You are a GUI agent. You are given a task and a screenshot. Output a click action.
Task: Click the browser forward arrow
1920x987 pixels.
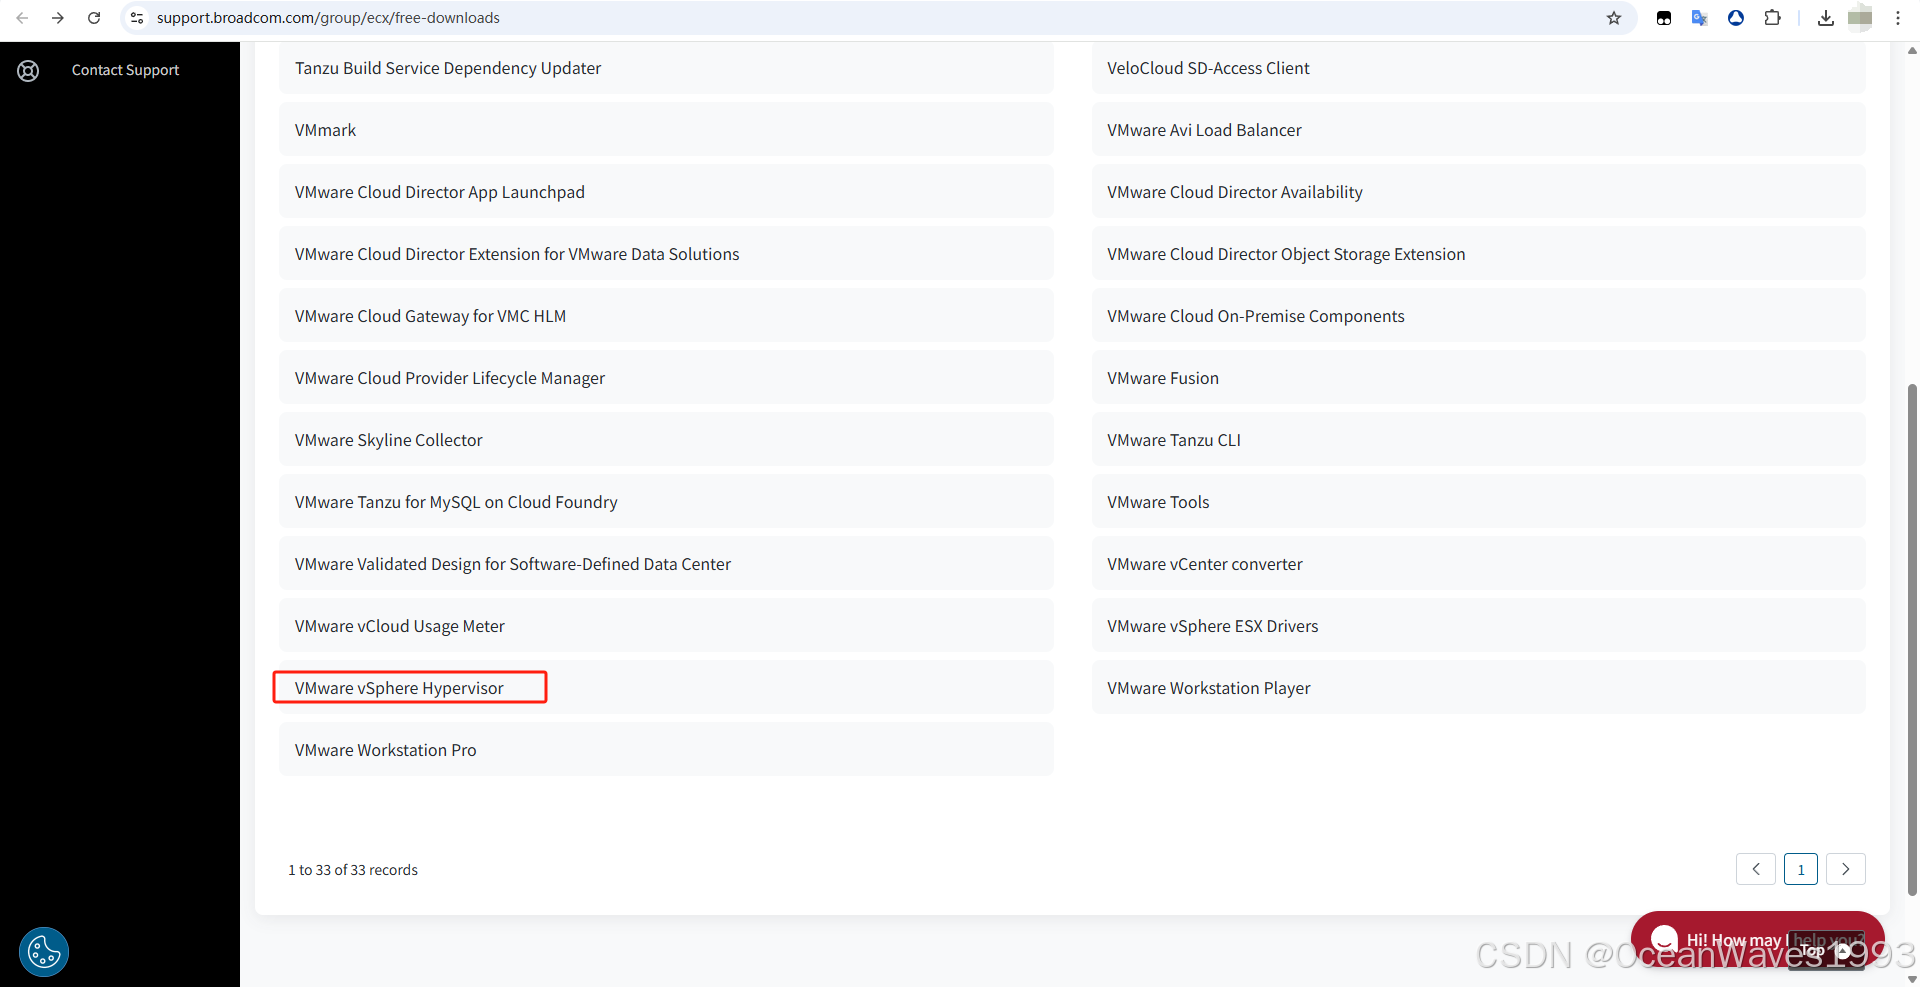click(x=58, y=18)
